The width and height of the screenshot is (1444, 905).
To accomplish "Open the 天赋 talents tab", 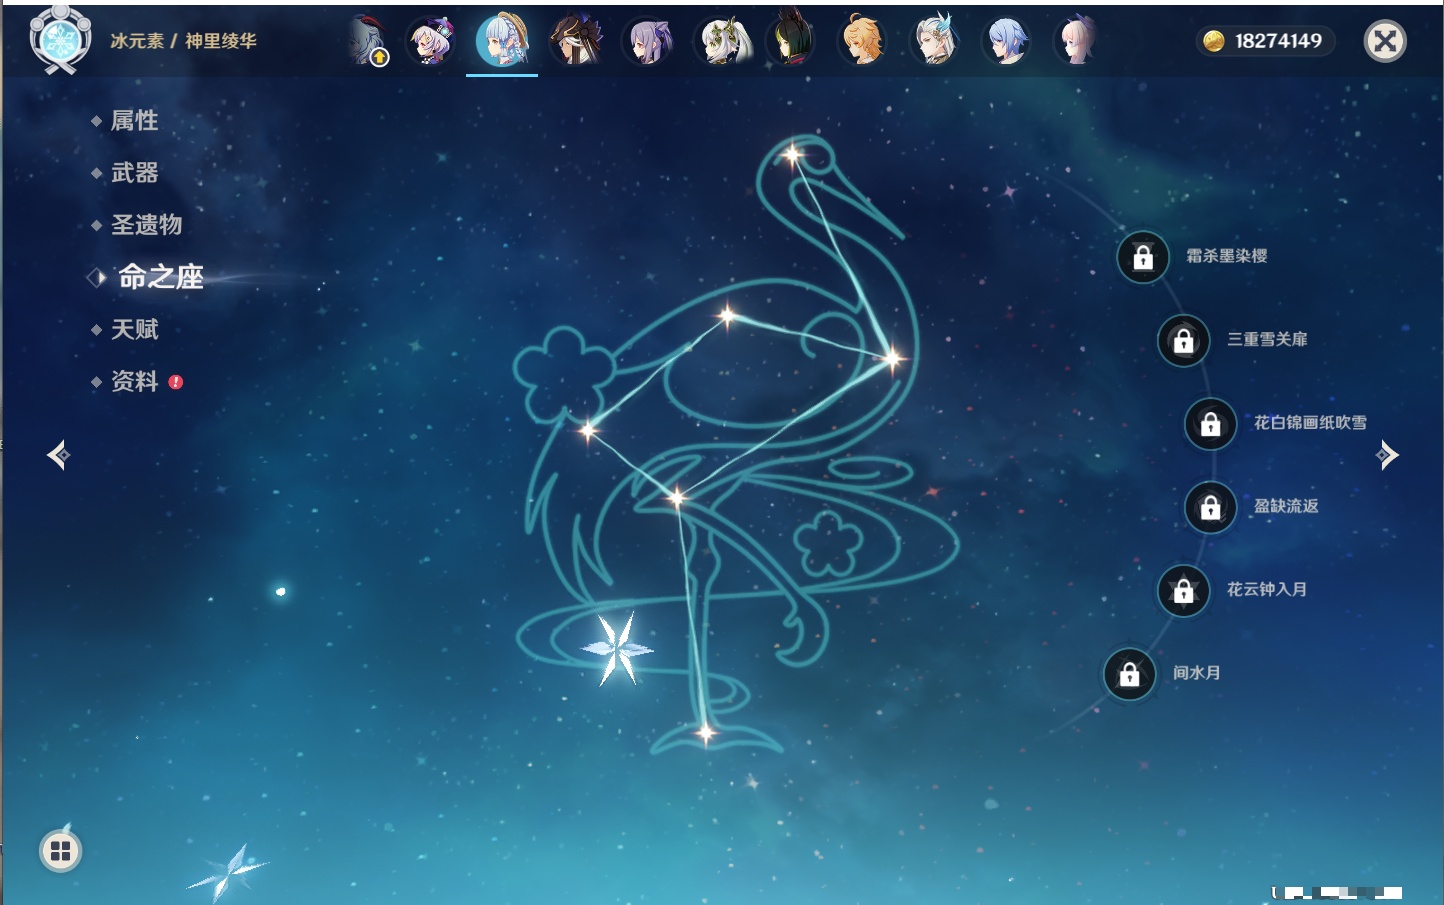I will [135, 329].
